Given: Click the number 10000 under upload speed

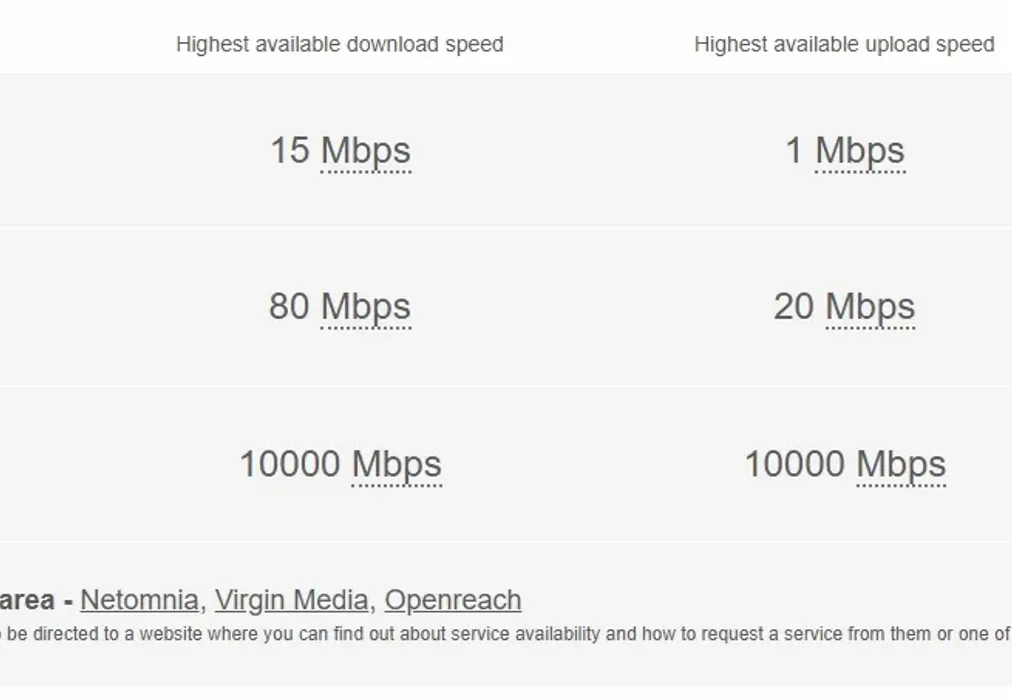Looking at the screenshot, I should click(x=795, y=465).
